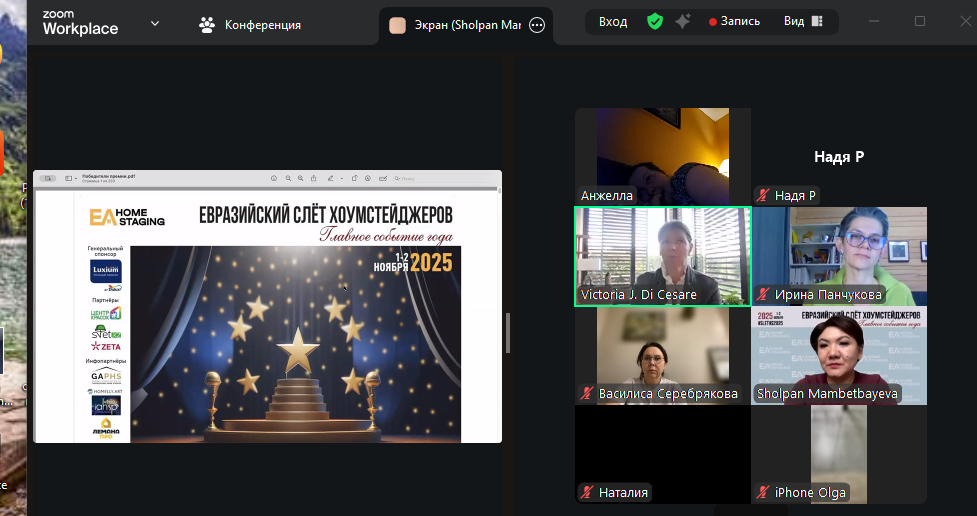This screenshot has width=977, height=516.
Task: Click the divider handle between share and gallery
Action: [x=508, y=333]
